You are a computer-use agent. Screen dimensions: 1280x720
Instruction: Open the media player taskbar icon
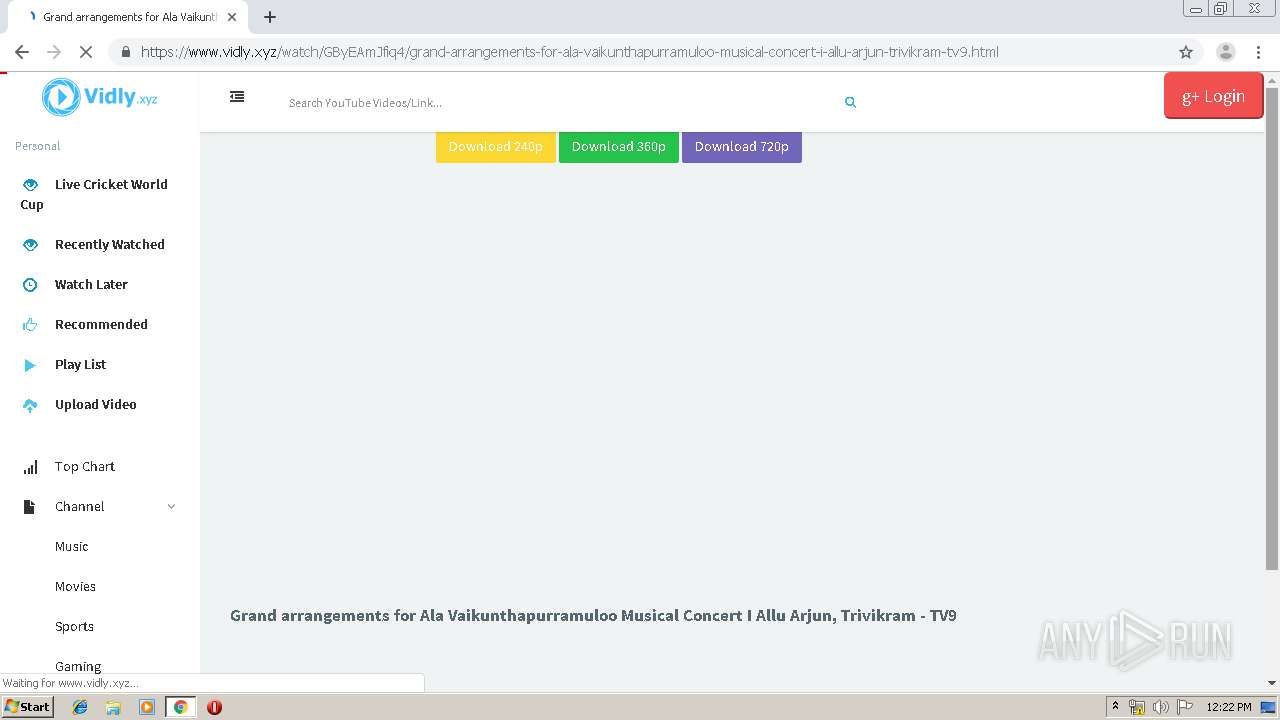pos(147,707)
